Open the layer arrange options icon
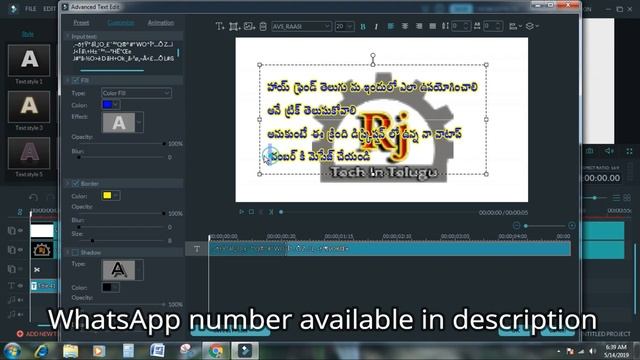The image size is (640, 360). [x=531, y=26]
